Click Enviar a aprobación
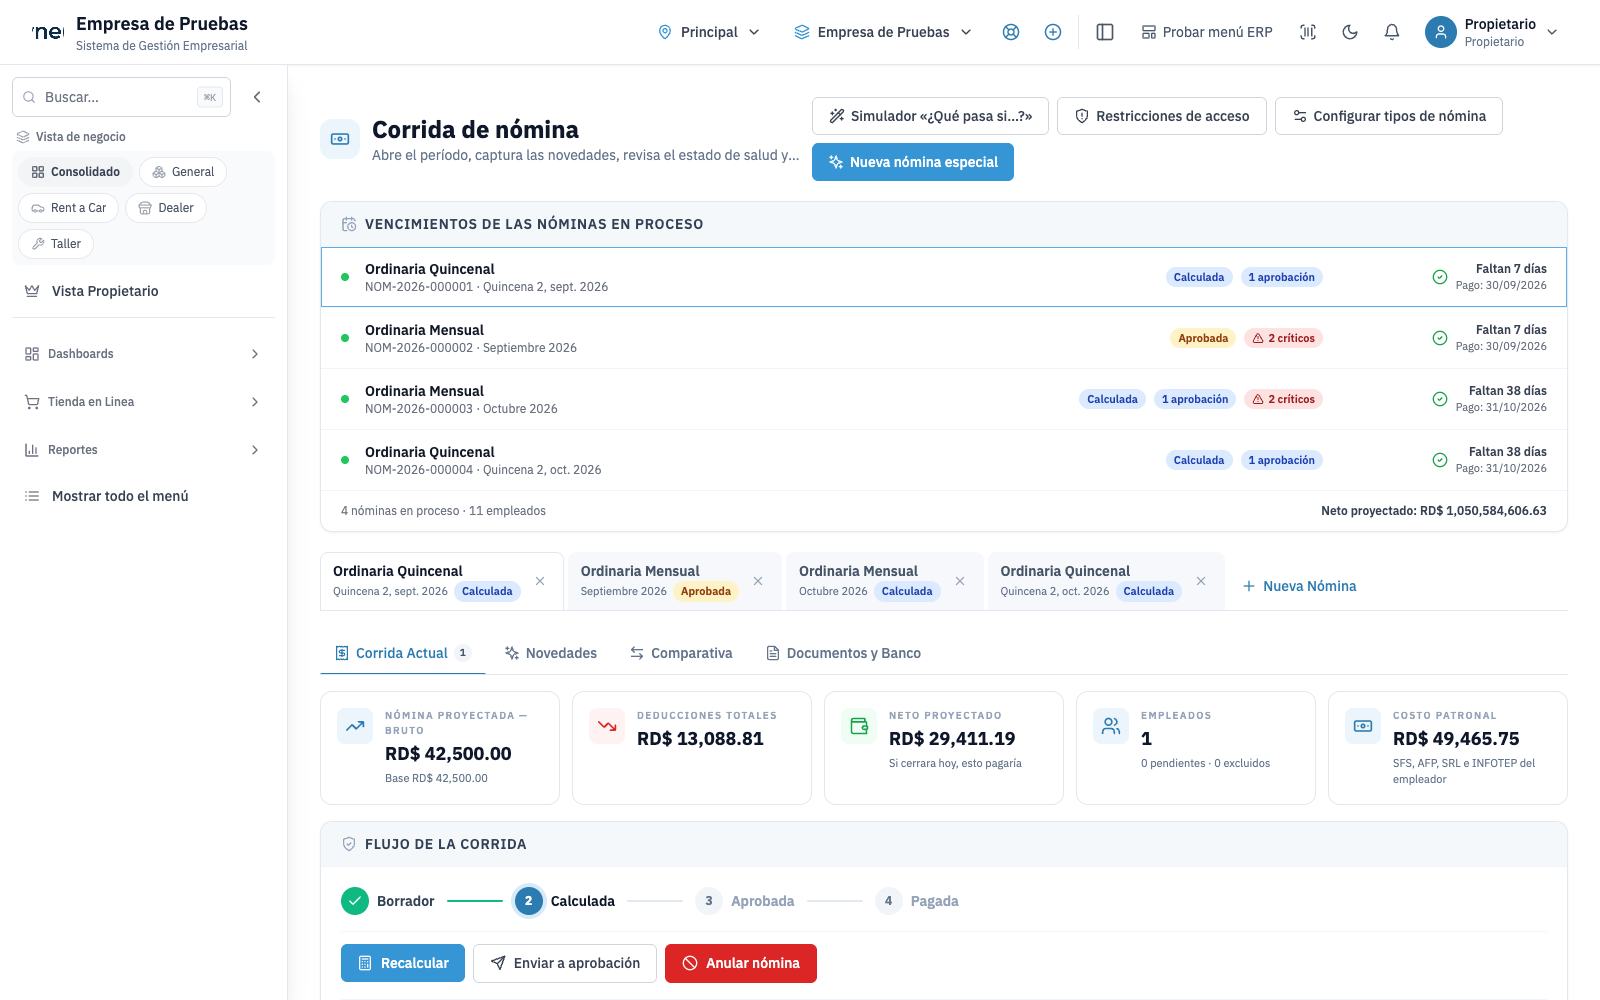This screenshot has height=1000, width=1600. click(x=565, y=963)
